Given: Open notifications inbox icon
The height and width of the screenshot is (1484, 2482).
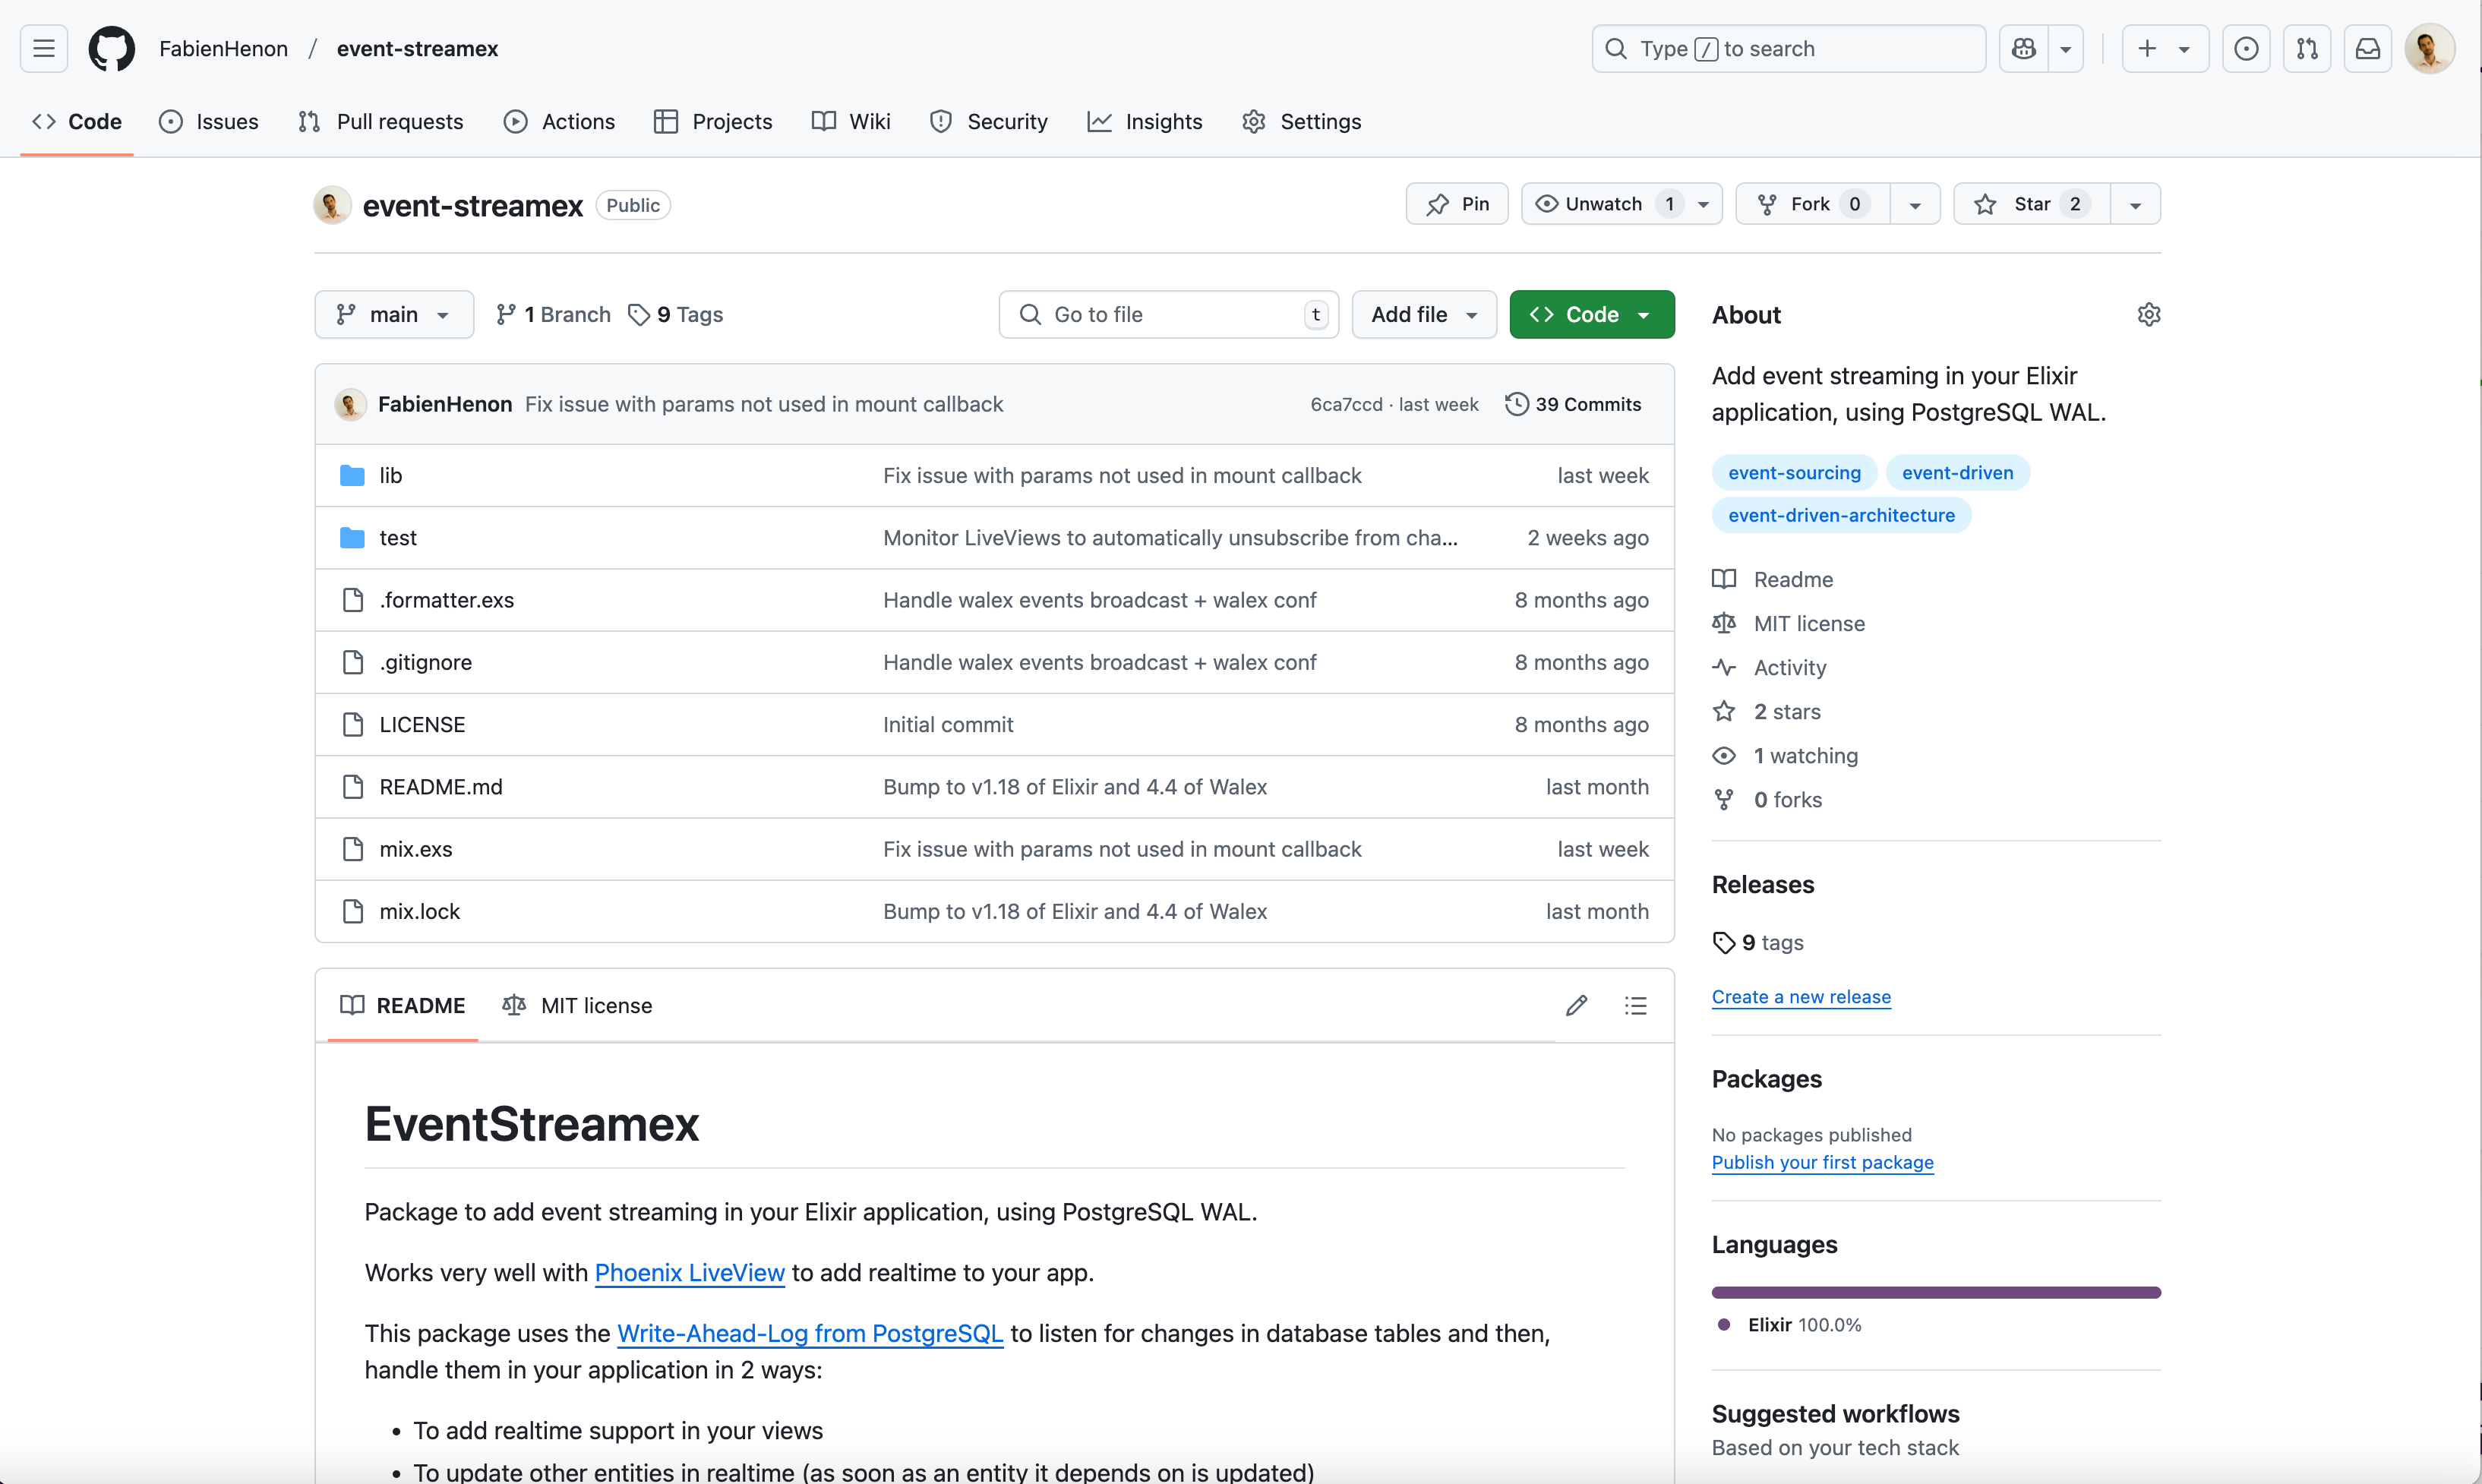Looking at the screenshot, I should point(2367,48).
